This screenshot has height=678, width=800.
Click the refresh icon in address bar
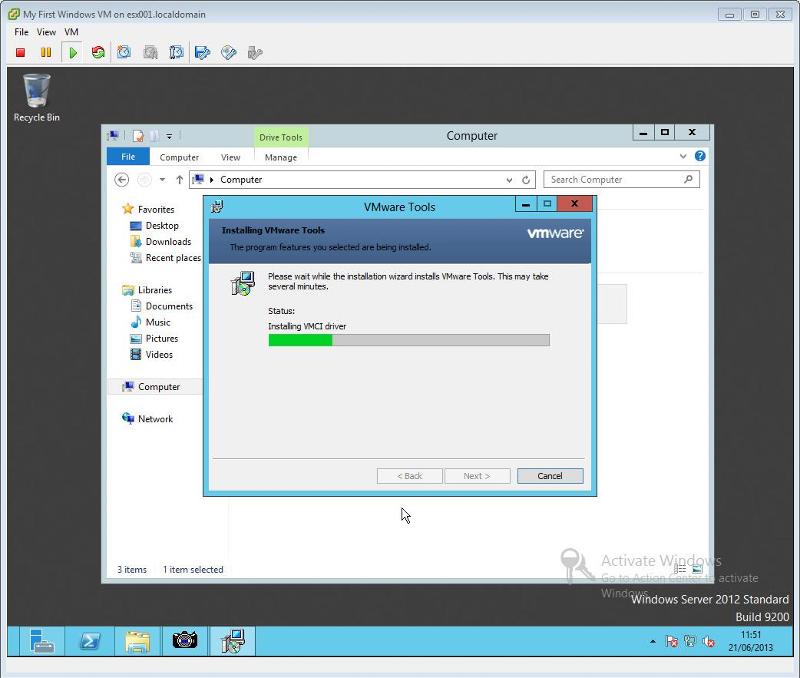click(x=526, y=180)
